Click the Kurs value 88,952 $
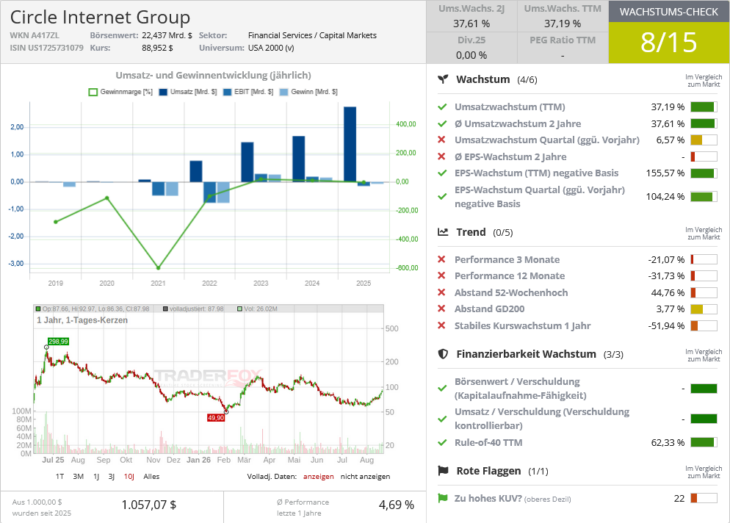 157,48
